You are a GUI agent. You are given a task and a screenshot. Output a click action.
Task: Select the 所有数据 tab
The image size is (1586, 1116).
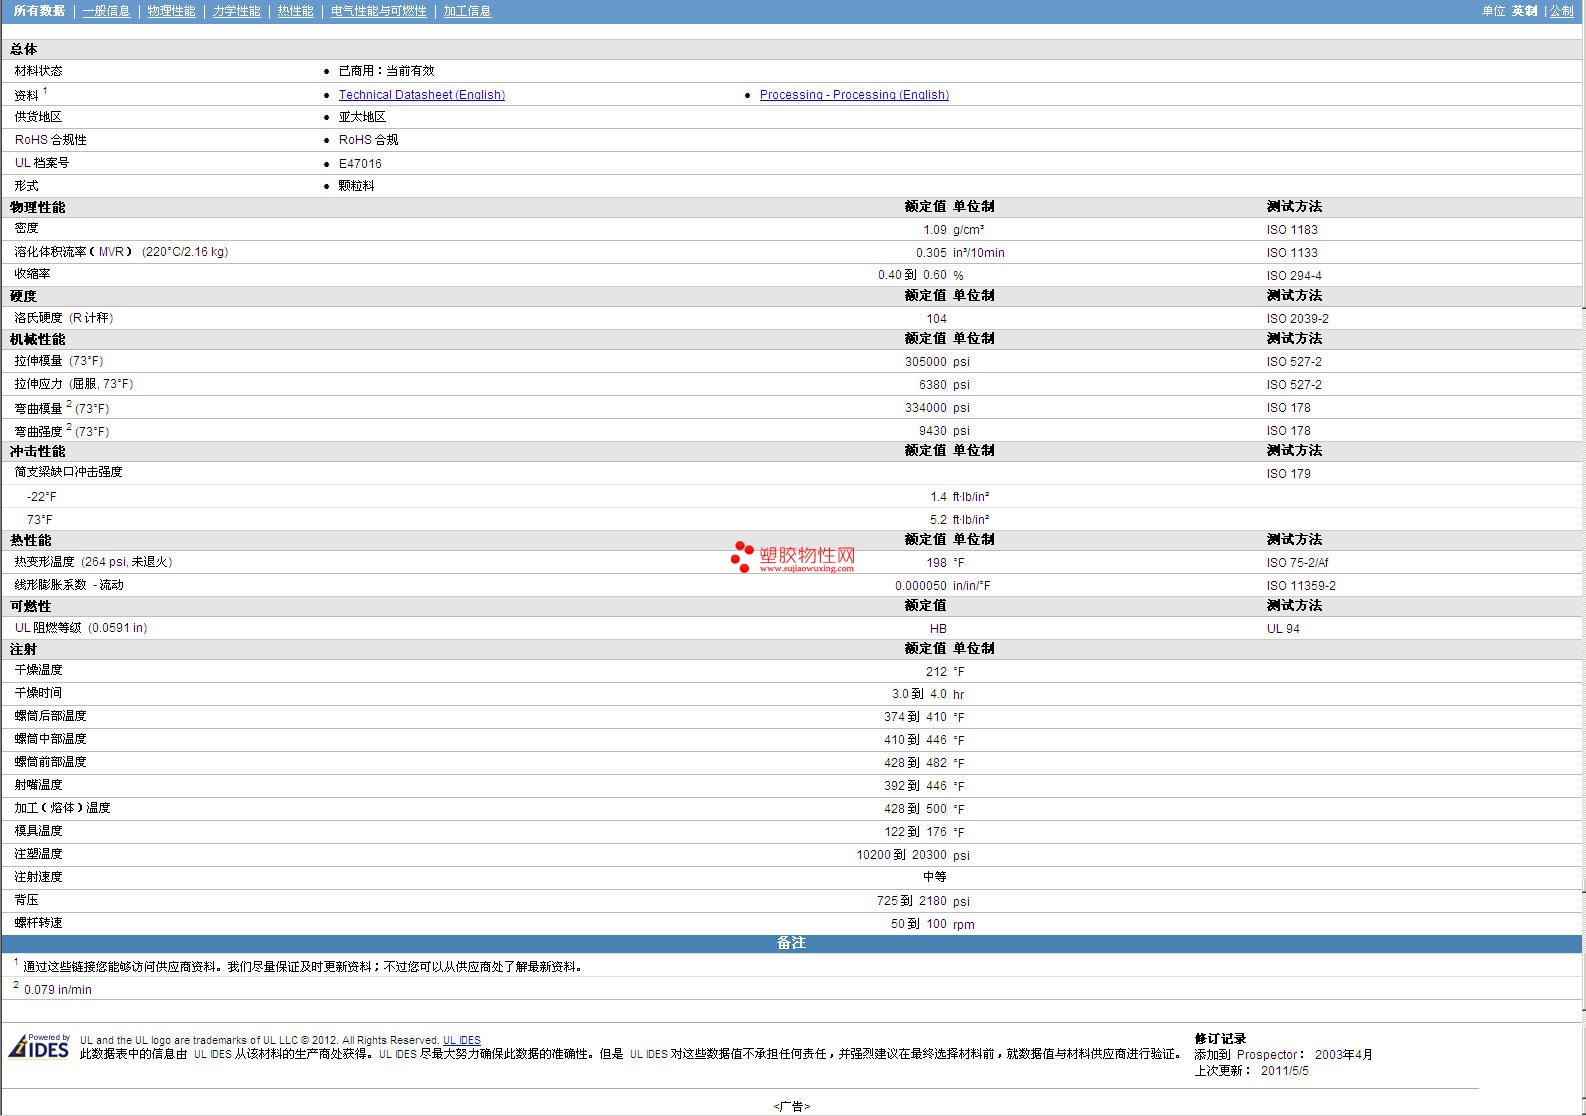pos(39,11)
